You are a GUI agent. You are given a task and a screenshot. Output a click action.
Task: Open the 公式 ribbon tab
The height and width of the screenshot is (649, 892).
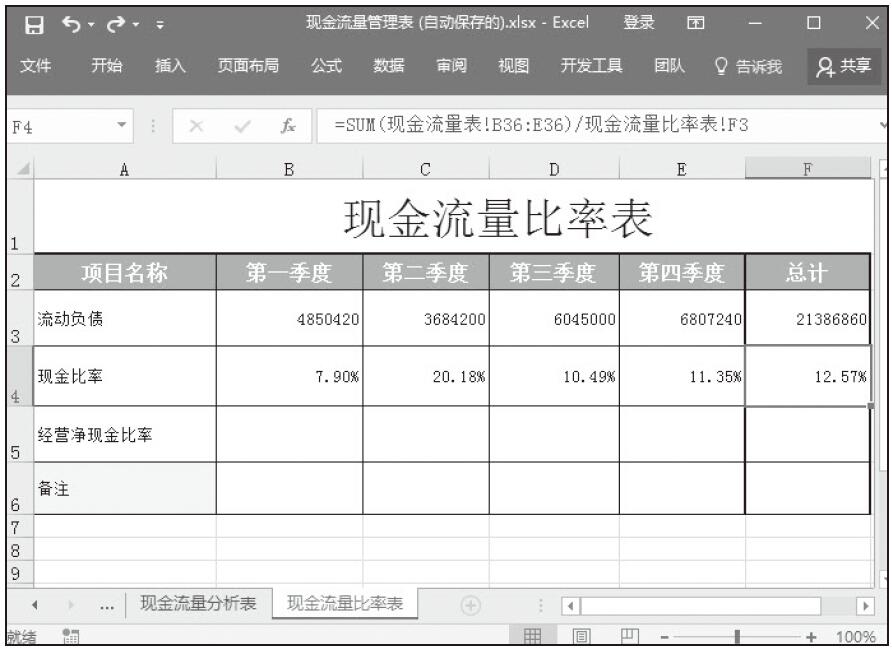pyautogui.click(x=326, y=66)
